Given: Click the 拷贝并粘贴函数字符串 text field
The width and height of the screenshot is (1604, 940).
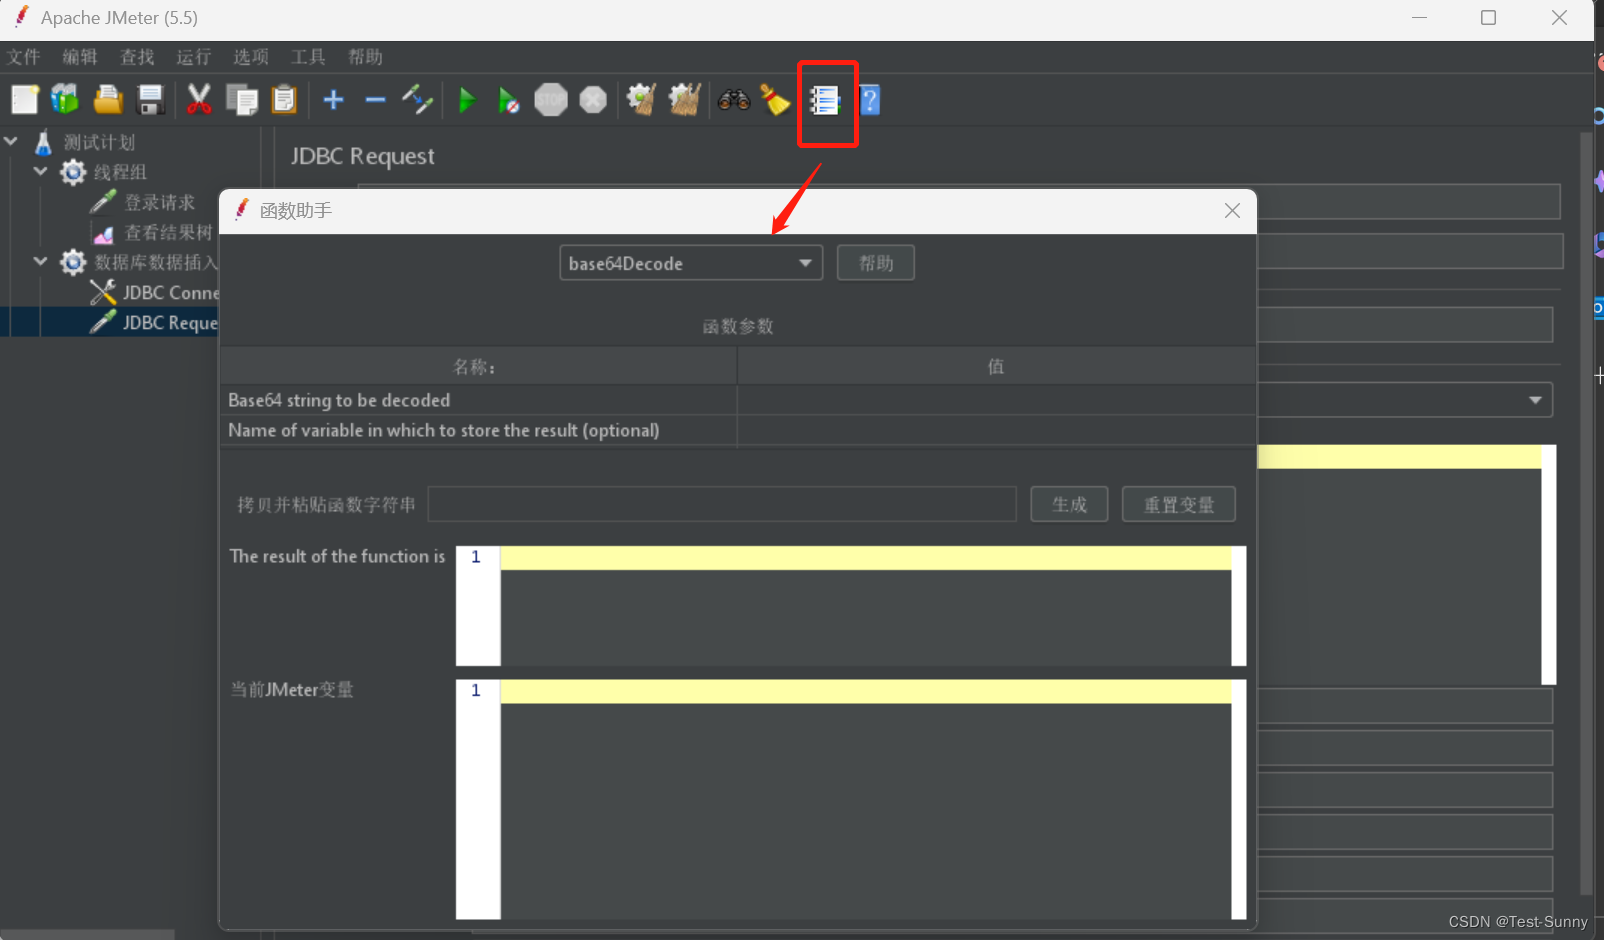Looking at the screenshot, I should [722, 504].
